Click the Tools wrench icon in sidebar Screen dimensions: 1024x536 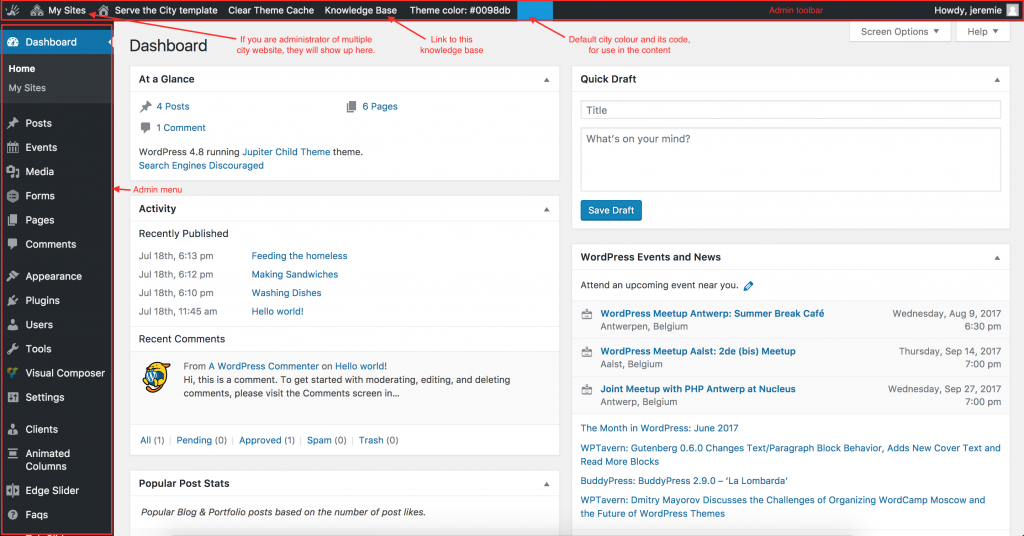click(x=13, y=349)
